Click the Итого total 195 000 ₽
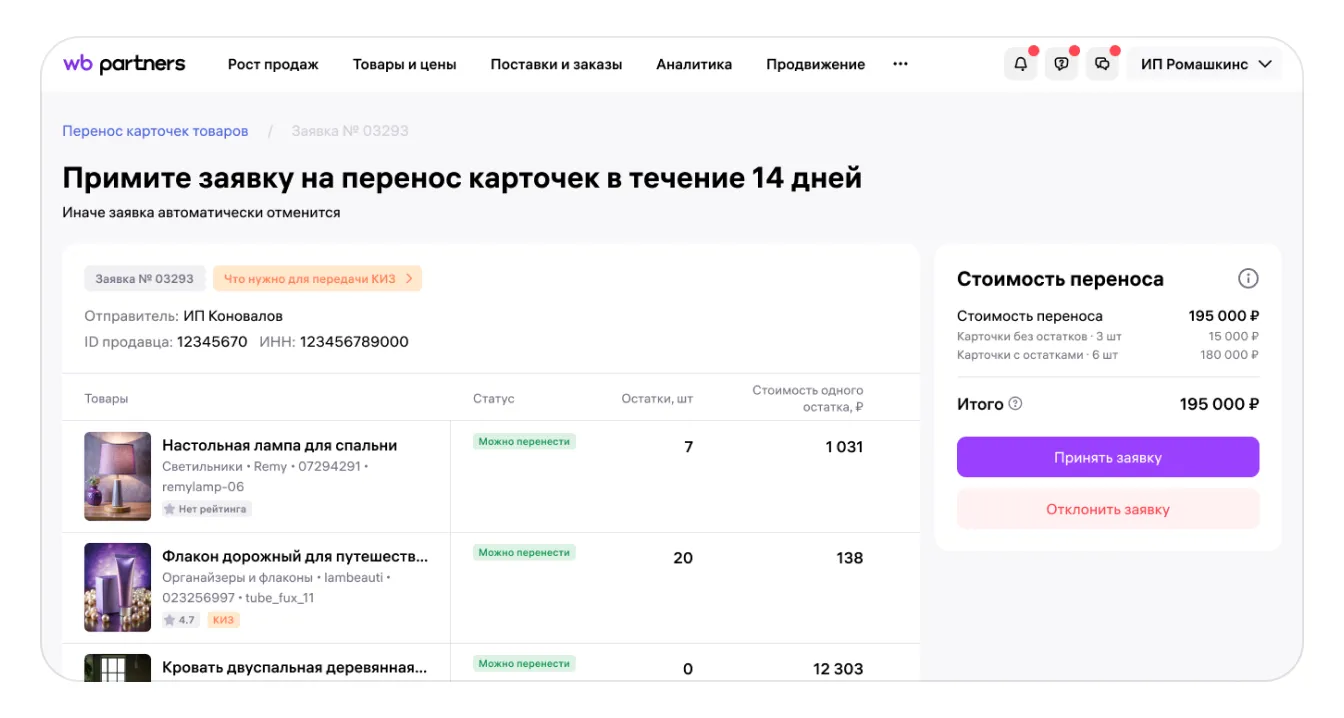The width and height of the screenshot is (1344, 718). click(x=1219, y=404)
